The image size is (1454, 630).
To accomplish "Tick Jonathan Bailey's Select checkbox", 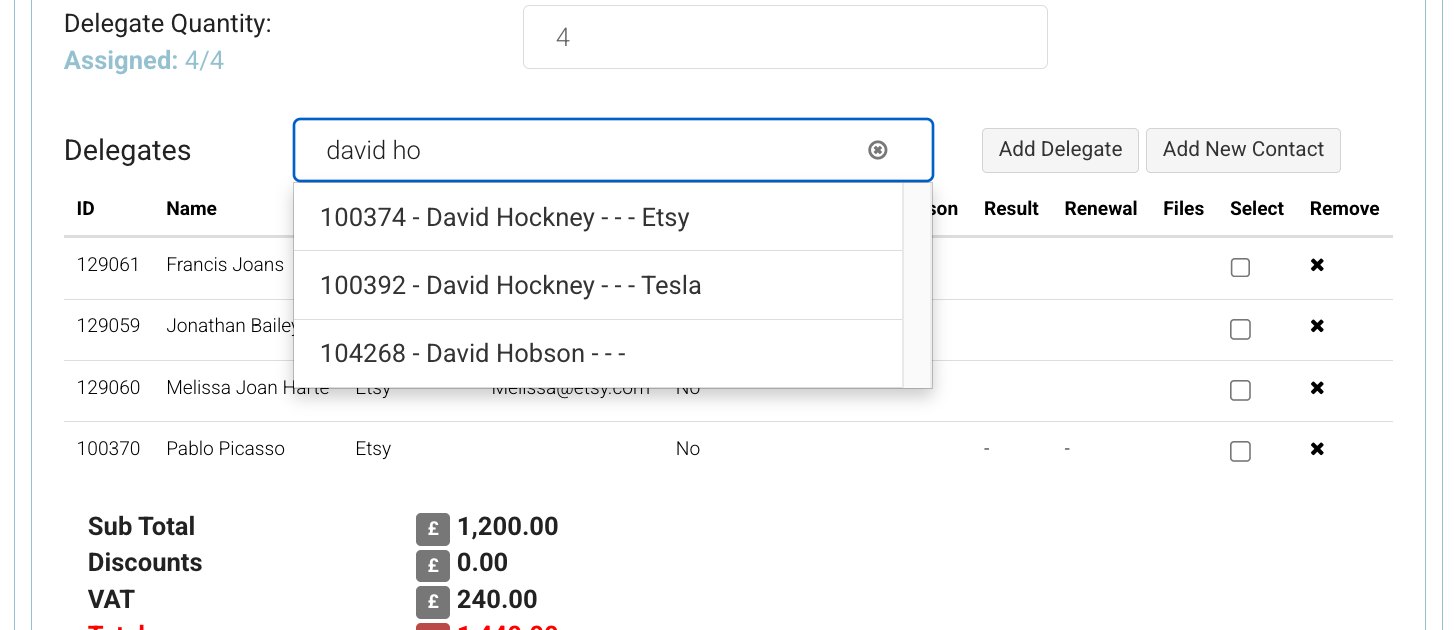I will [1240, 329].
